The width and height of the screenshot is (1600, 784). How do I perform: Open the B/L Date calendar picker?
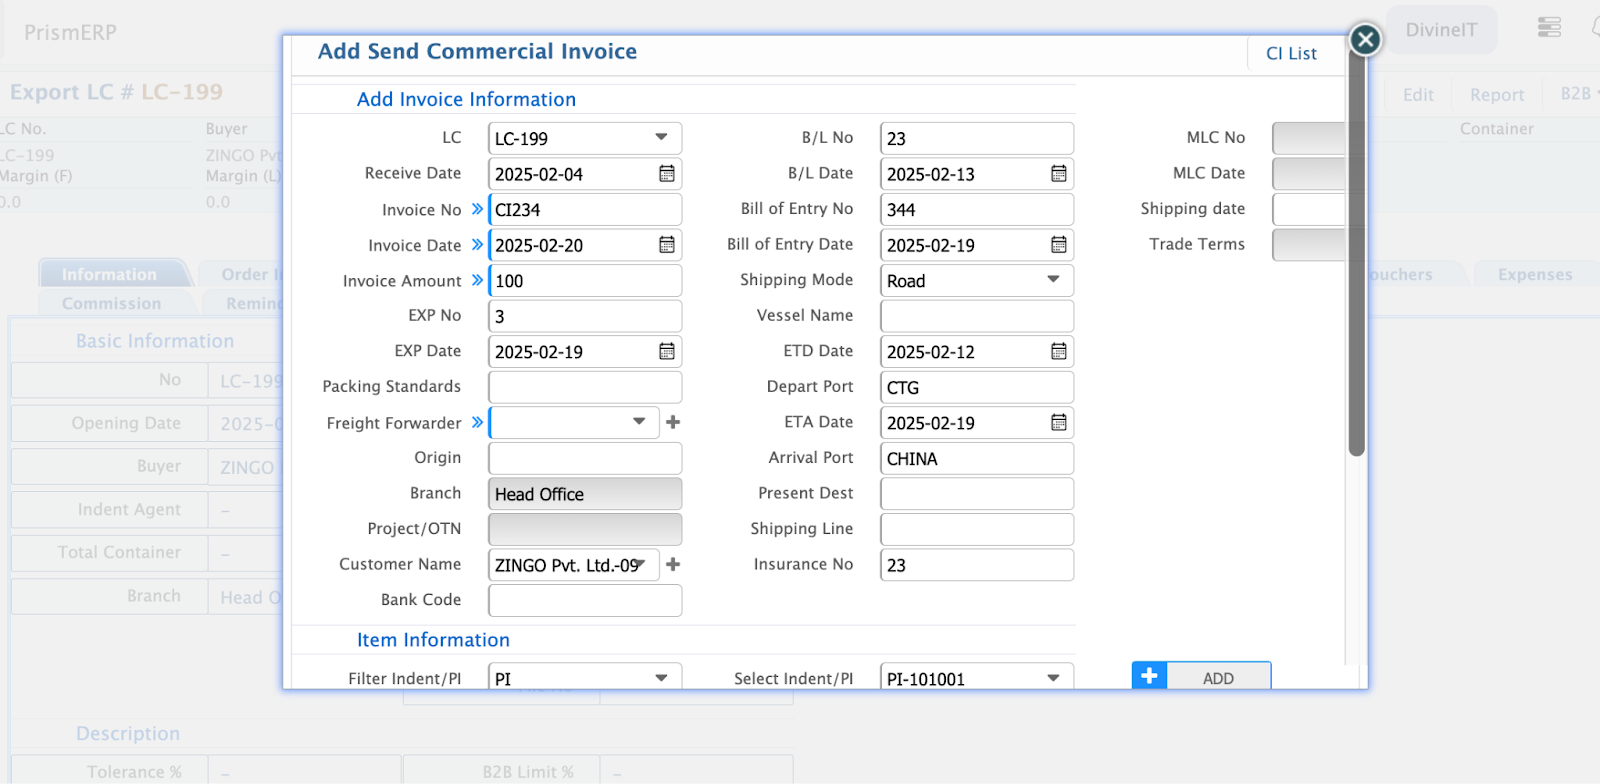[x=1059, y=174]
